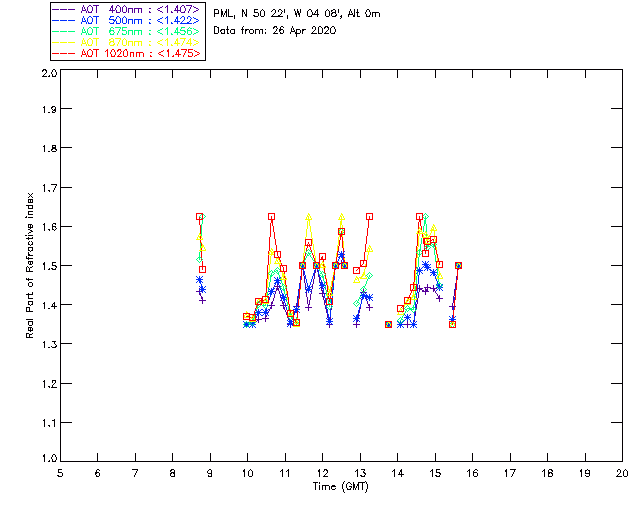Click the isolated data marker near 13.75 GMT
Viewport: 640px width, 512px height.
click(x=389, y=325)
